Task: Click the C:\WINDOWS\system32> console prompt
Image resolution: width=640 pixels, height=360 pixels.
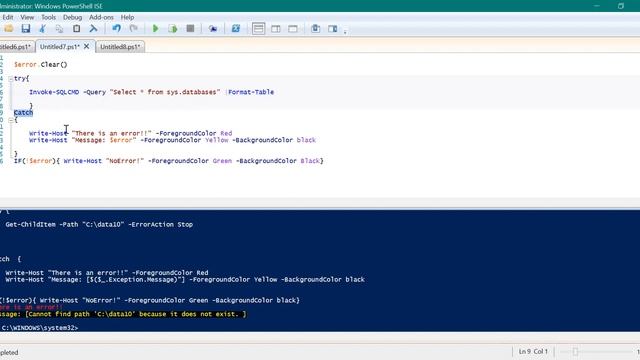Action: [x=39, y=328]
